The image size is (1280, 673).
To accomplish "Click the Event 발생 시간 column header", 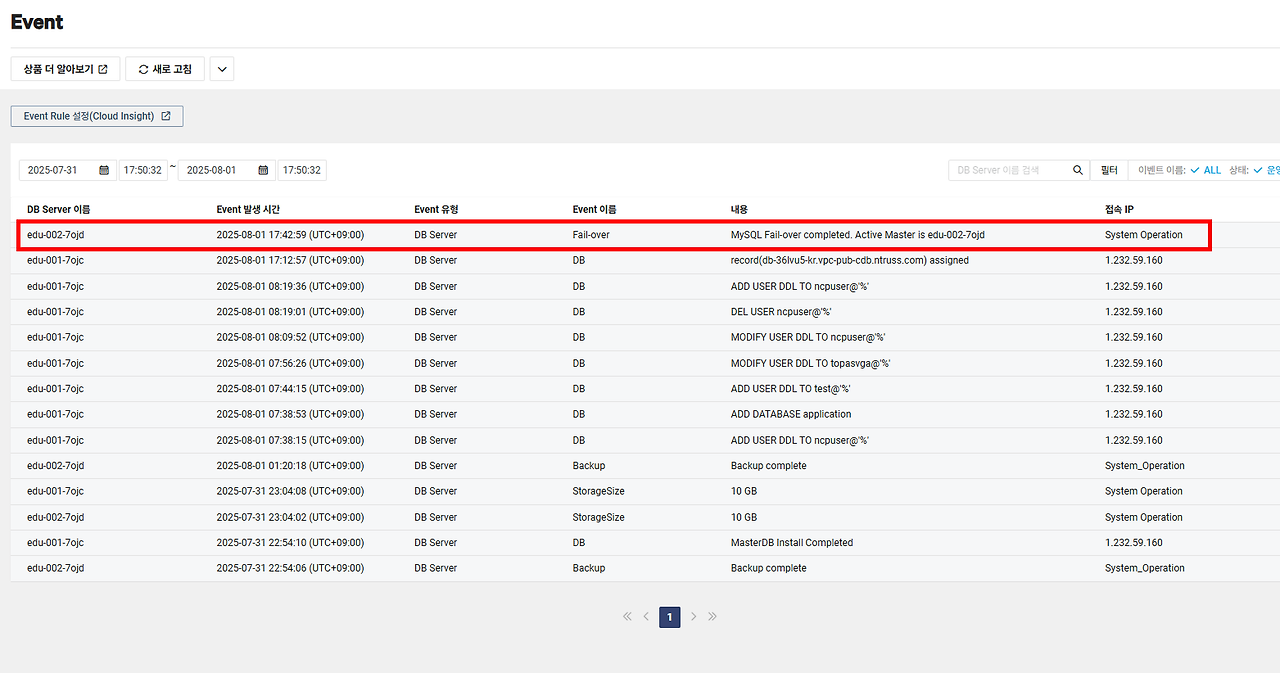I will (x=250, y=209).
